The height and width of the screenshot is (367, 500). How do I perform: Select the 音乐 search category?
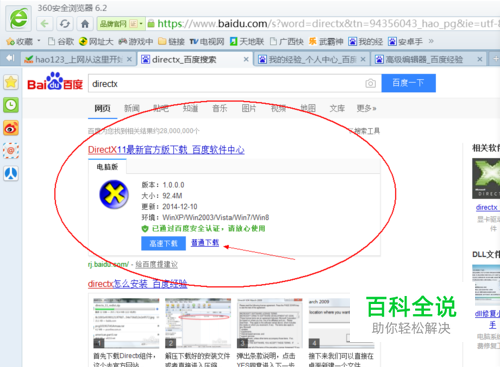click(x=220, y=108)
